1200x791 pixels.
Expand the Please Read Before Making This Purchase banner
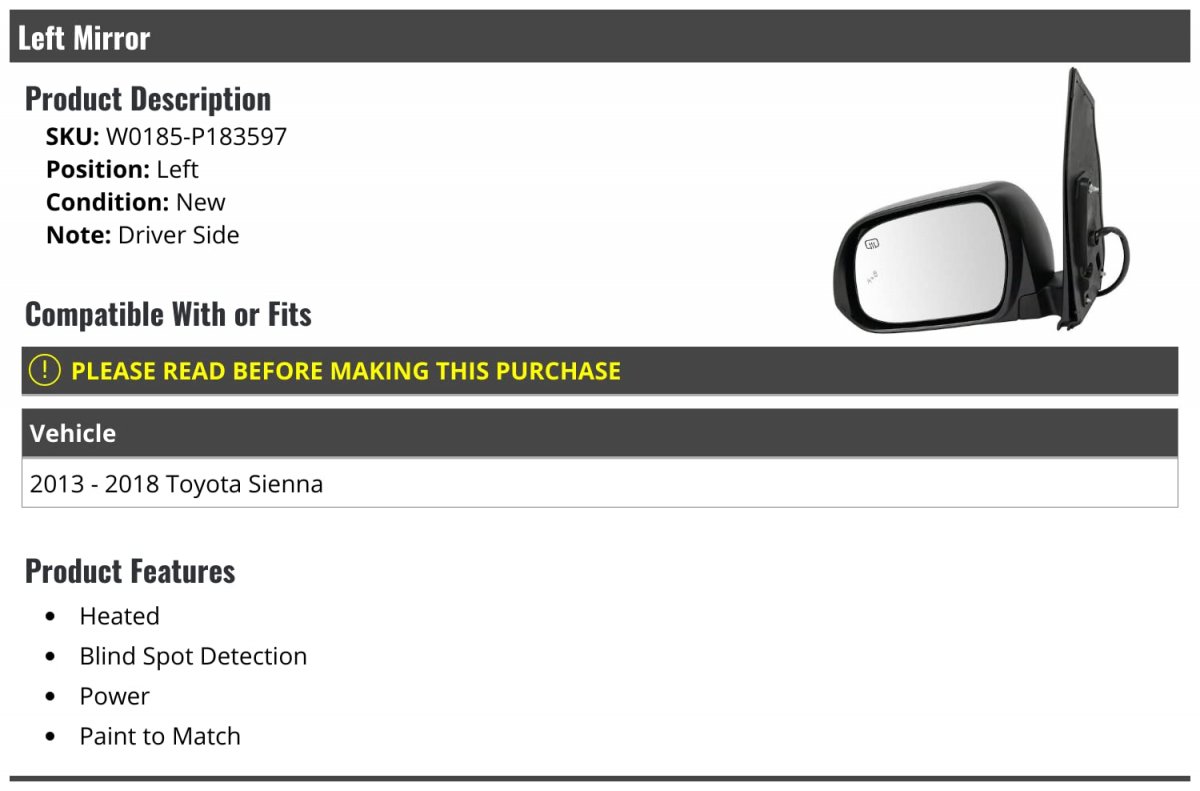pyautogui.click(x=600, y=371)
